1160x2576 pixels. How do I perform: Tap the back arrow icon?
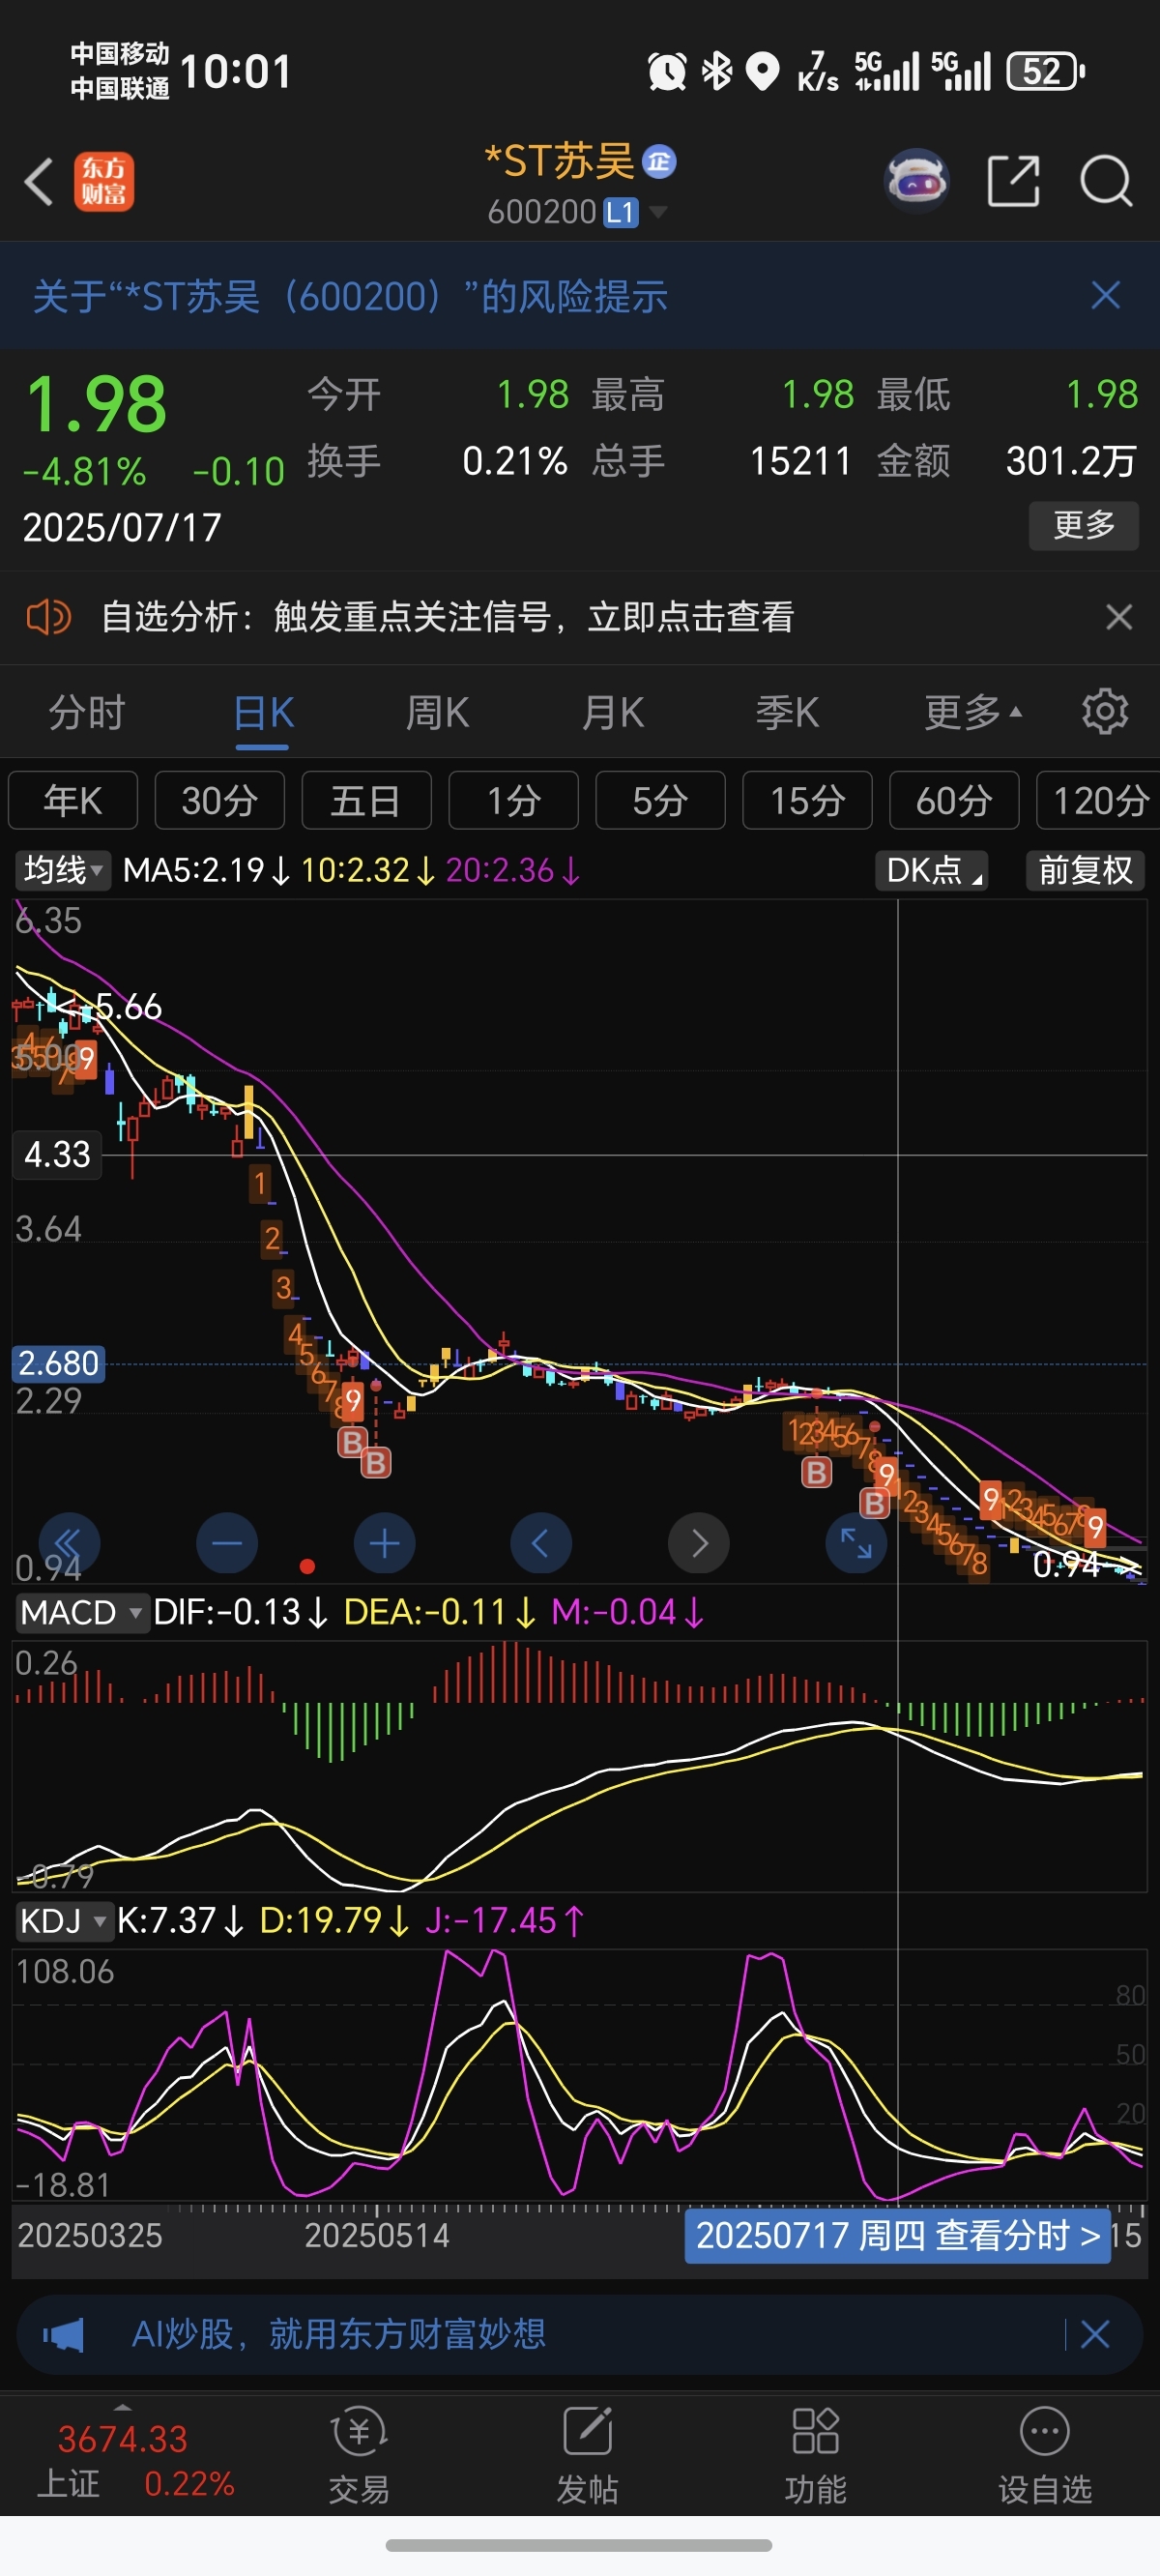(39, 182)
